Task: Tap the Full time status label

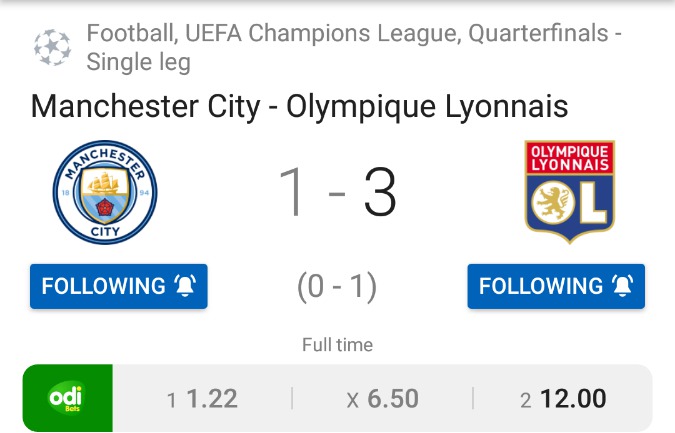Action: click(x=337, y=345)
